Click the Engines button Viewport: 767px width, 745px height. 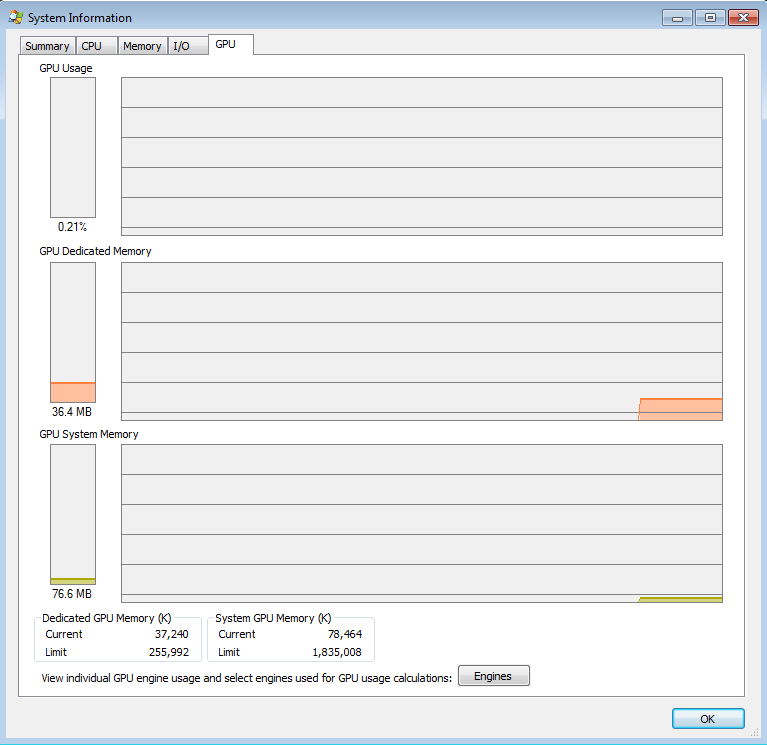click(x=493, y=676)
